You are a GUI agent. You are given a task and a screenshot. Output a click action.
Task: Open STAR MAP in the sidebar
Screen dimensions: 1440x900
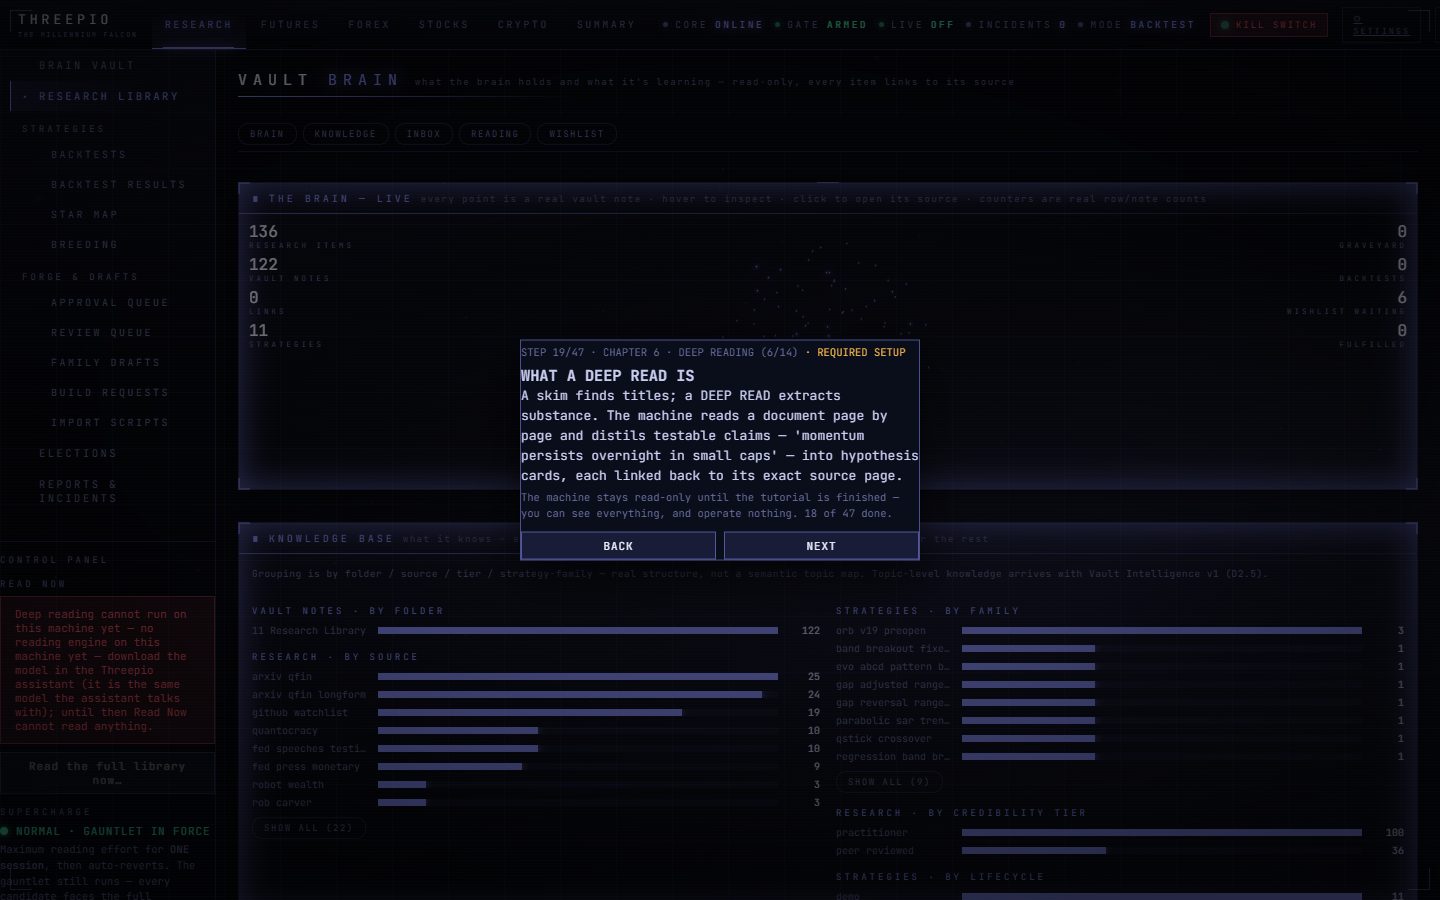pos(85,215)
